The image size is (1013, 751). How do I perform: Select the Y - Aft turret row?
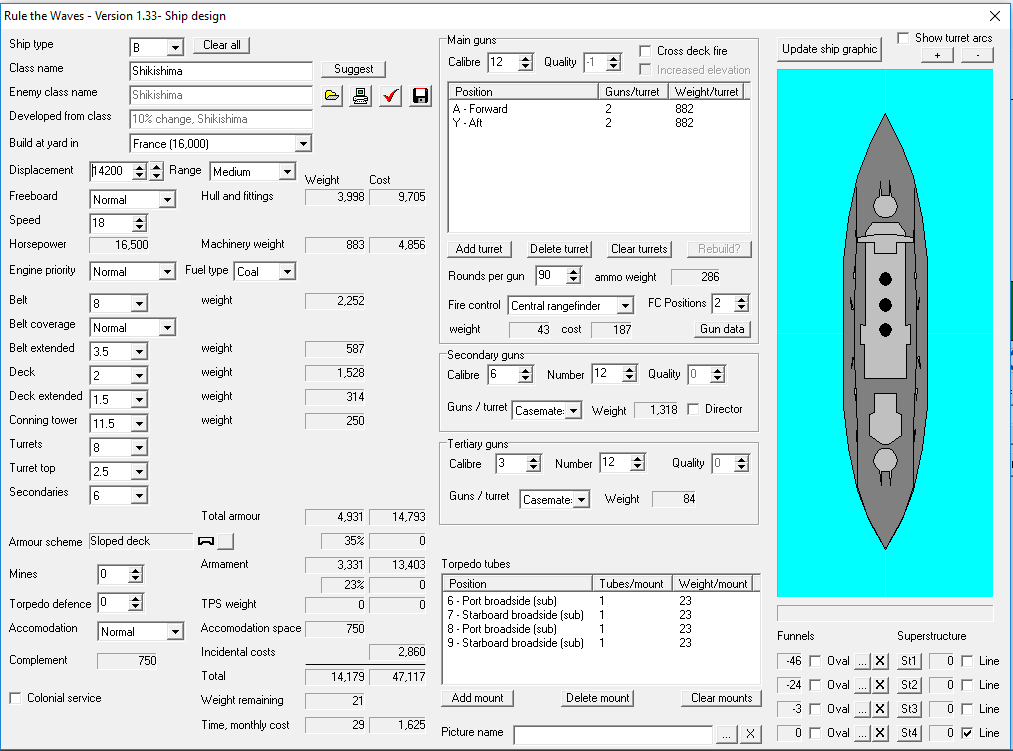click(598, 123)
